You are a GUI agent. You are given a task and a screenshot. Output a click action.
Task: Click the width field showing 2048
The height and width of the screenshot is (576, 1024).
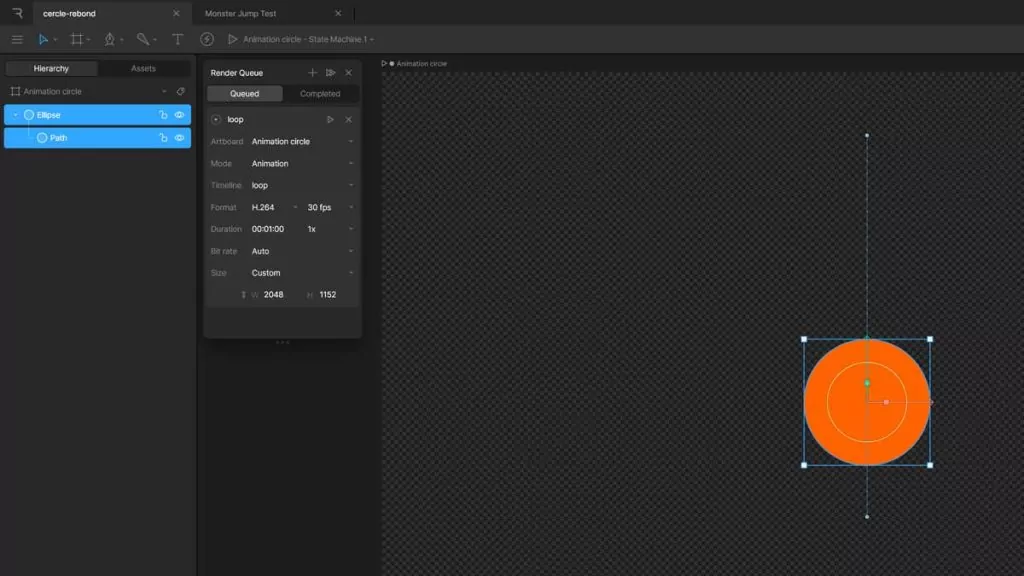coord(273,295)
